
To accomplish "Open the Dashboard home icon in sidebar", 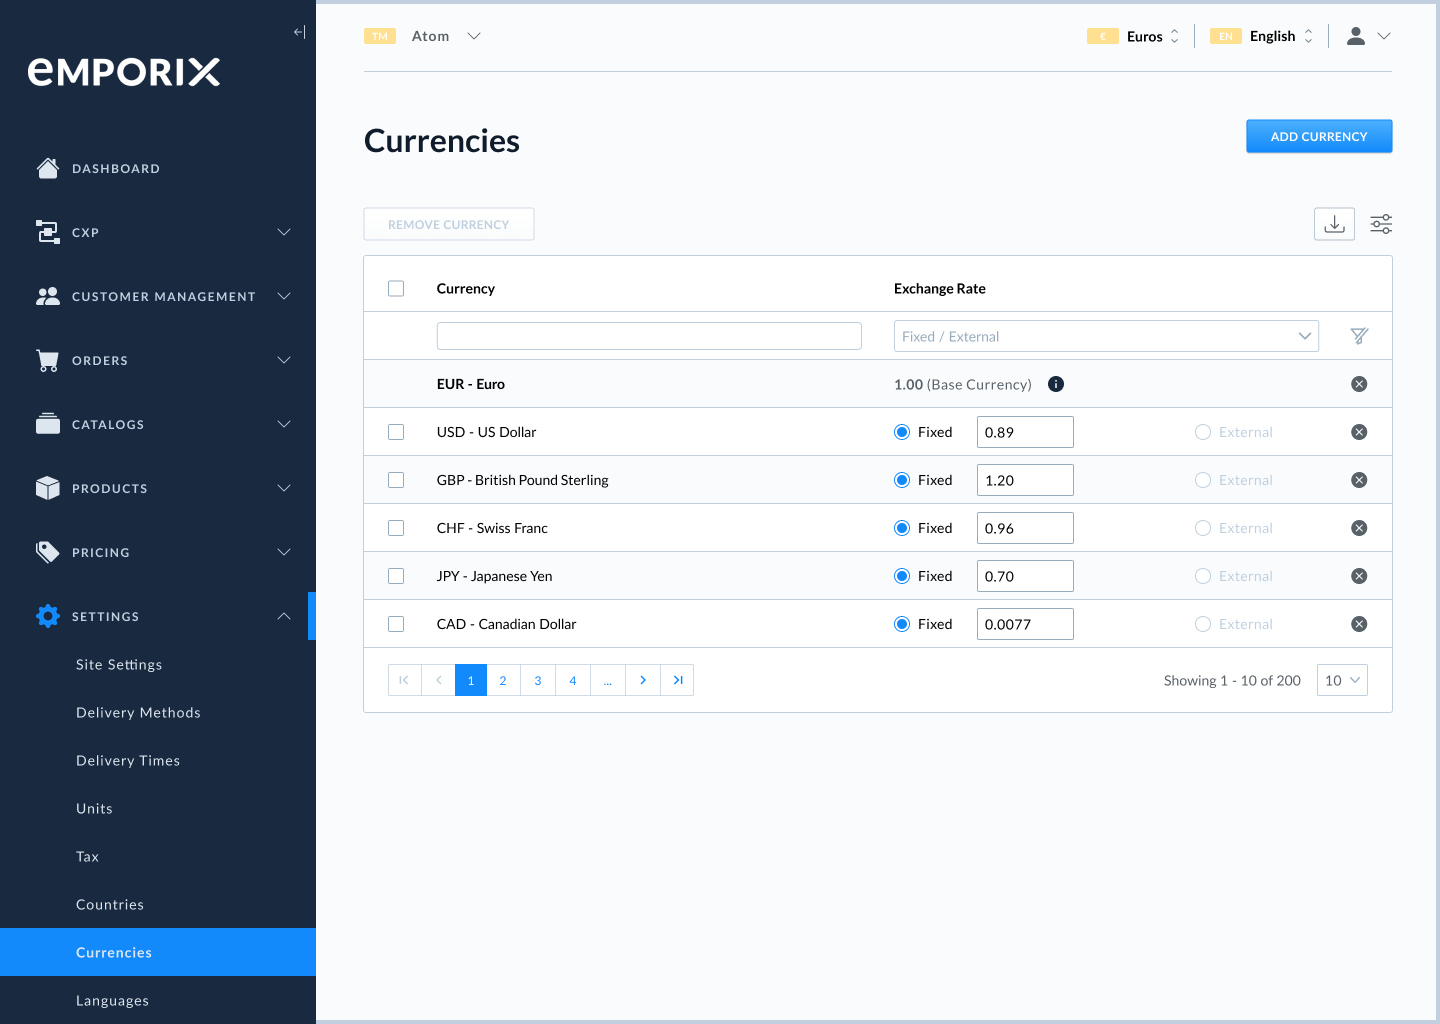I will click(47, 168).
